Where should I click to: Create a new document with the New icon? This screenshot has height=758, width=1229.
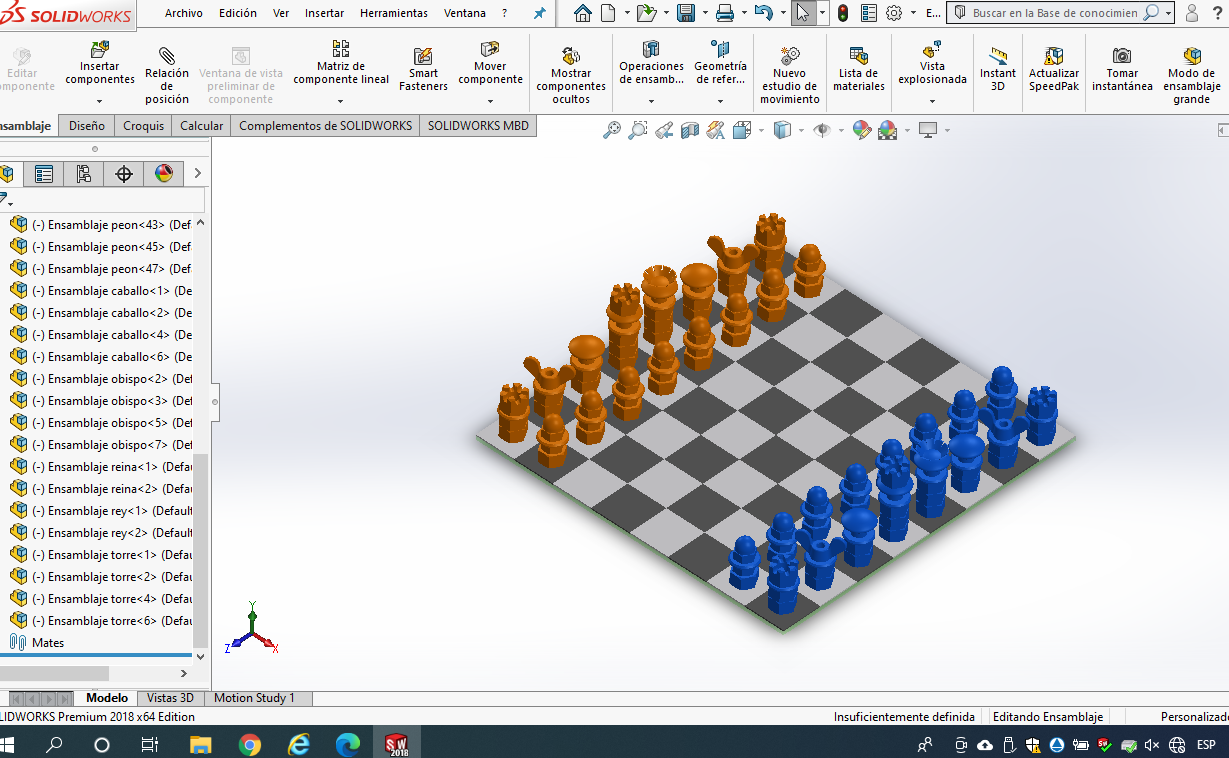609,13
